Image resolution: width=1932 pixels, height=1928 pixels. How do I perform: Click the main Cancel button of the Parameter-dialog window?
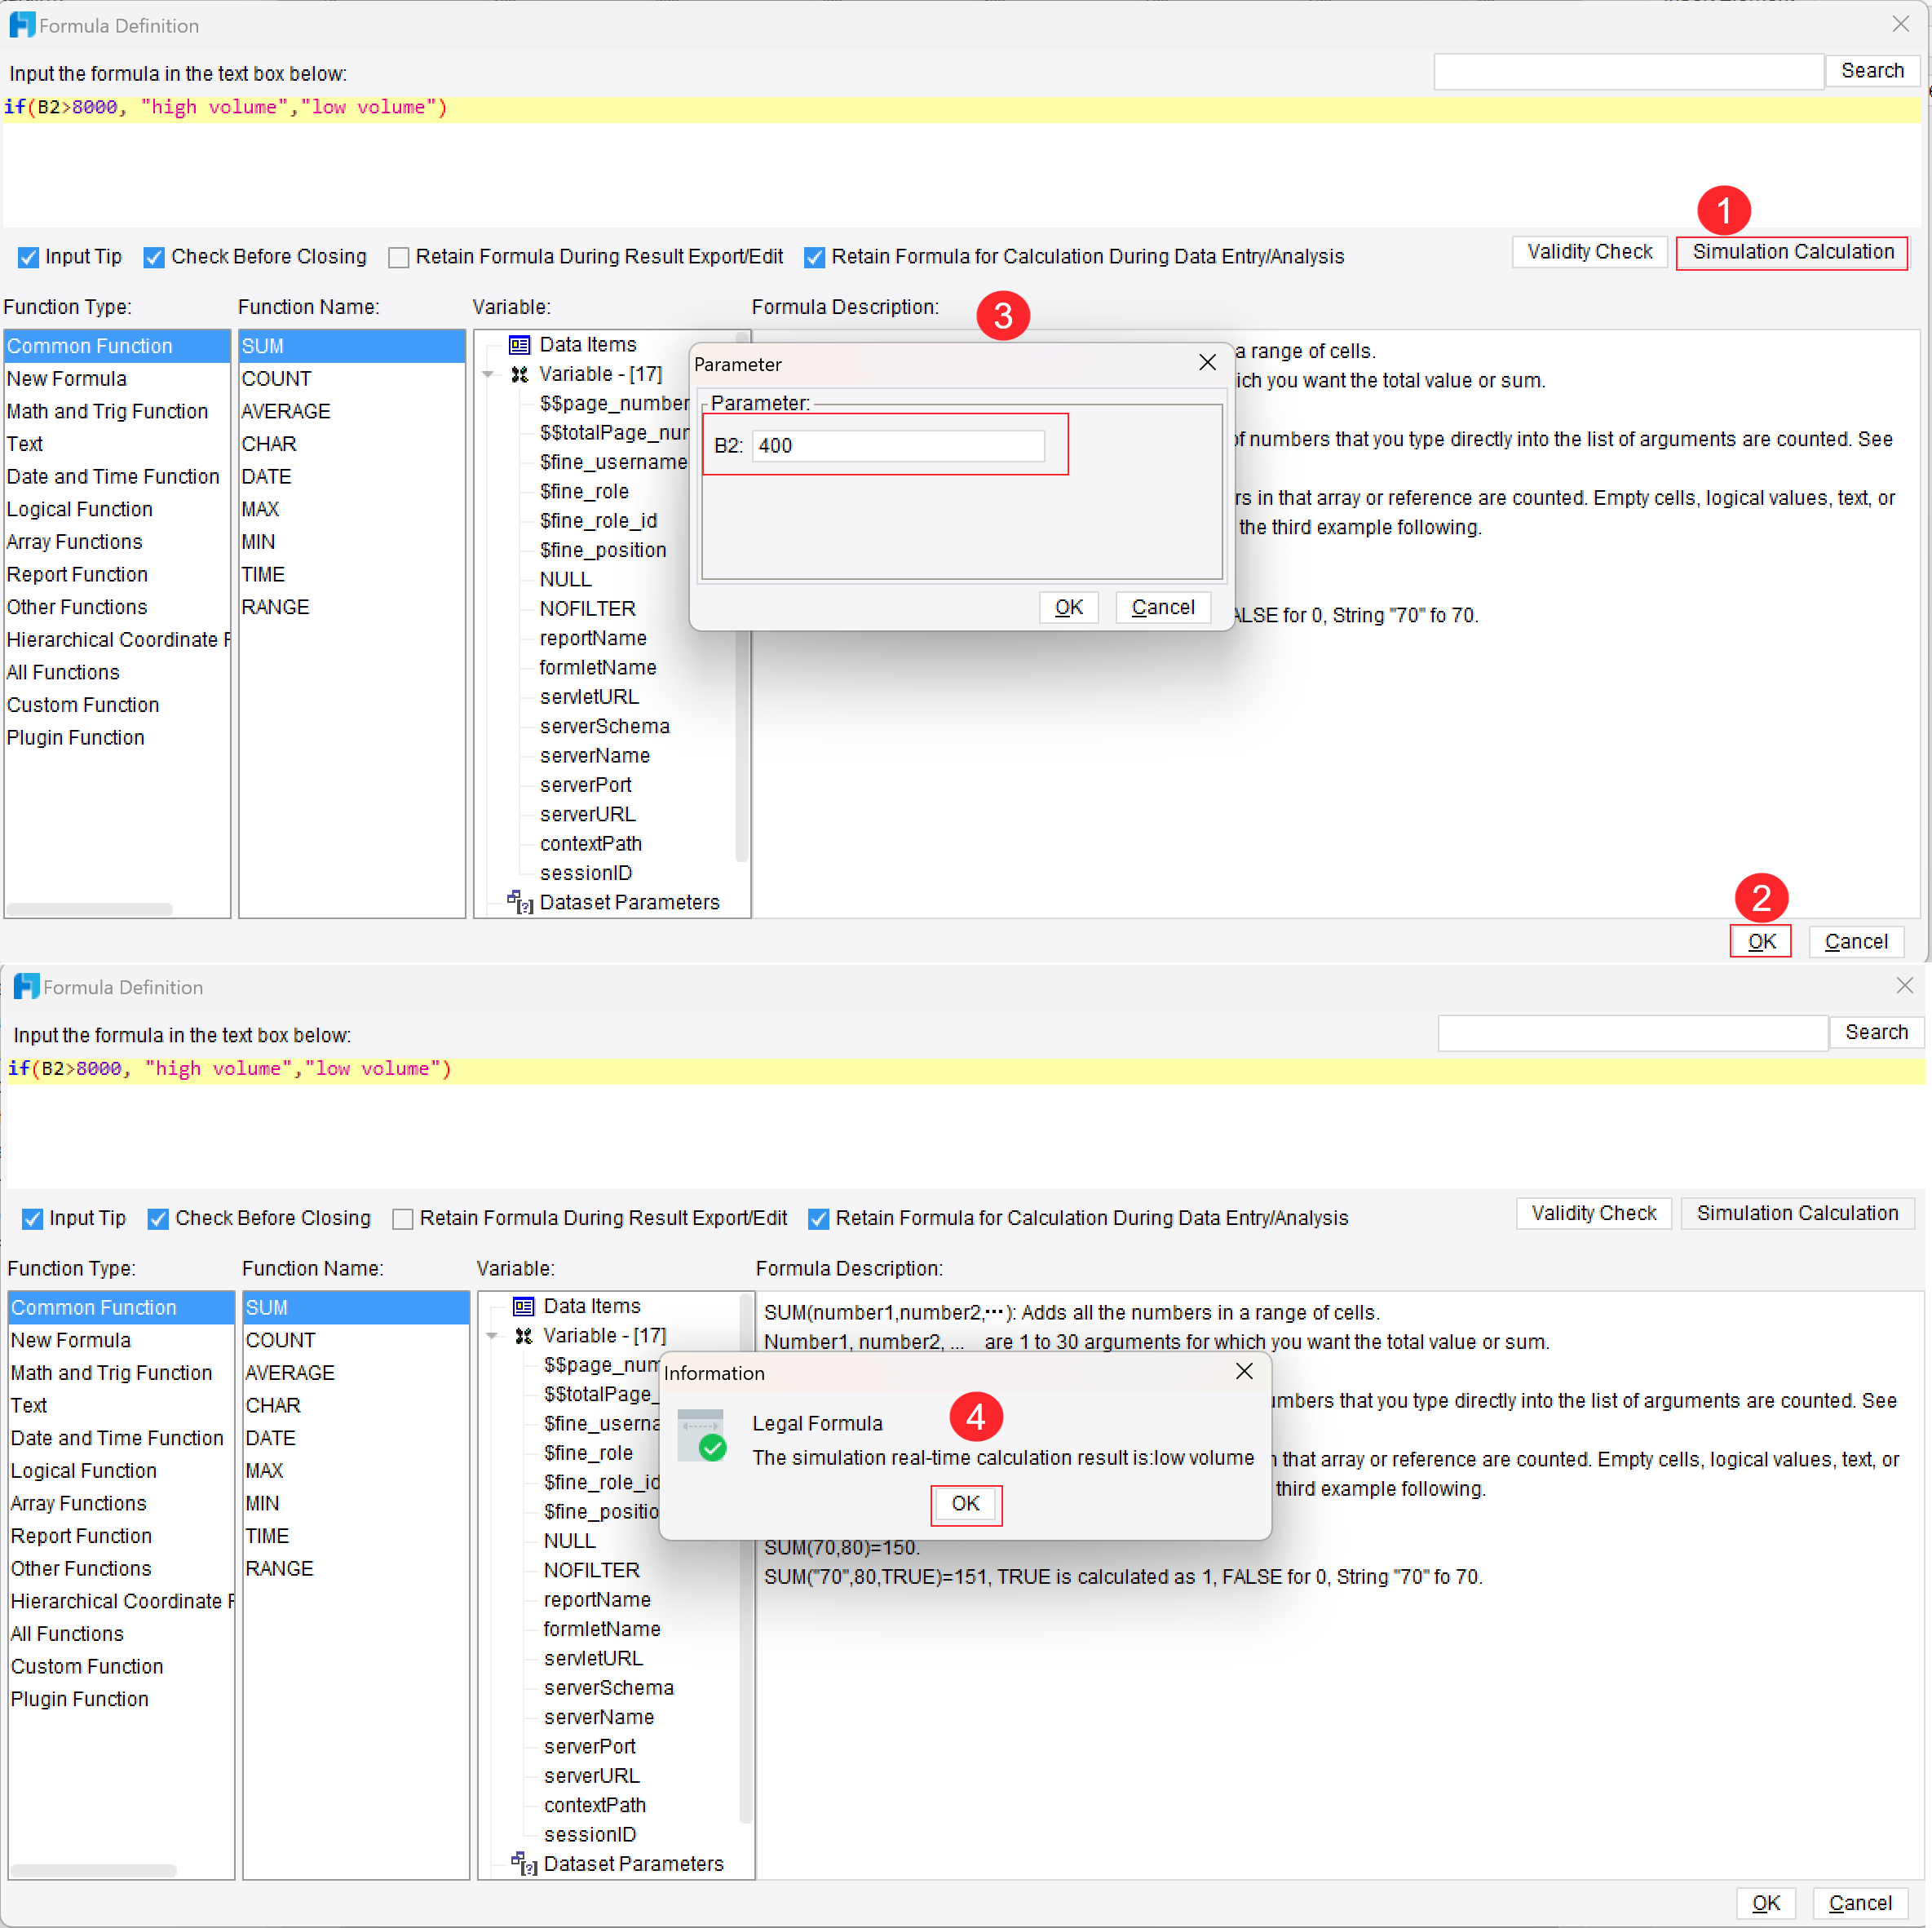coord(1855,941)
